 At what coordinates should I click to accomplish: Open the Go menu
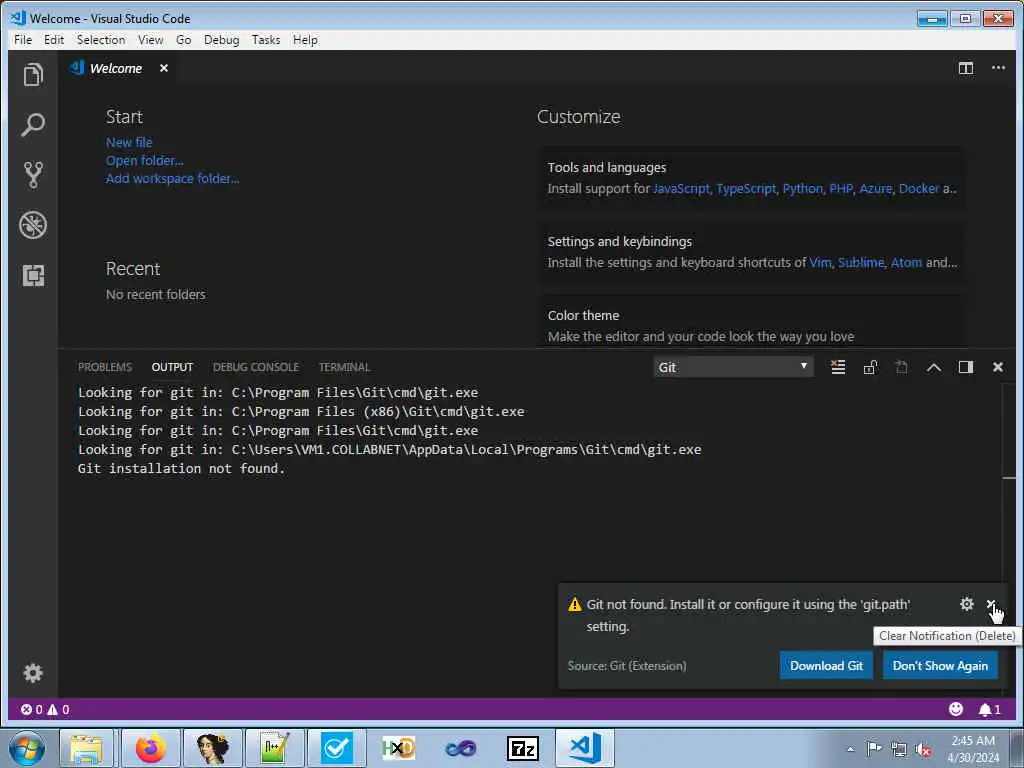point(184,40)
